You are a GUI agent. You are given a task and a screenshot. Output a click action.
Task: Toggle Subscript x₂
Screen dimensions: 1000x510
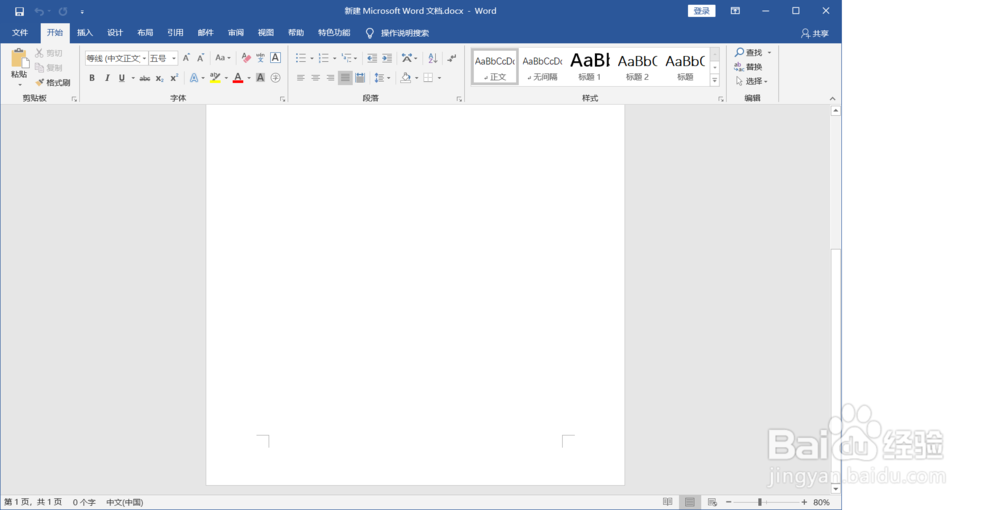click(159, 78)
